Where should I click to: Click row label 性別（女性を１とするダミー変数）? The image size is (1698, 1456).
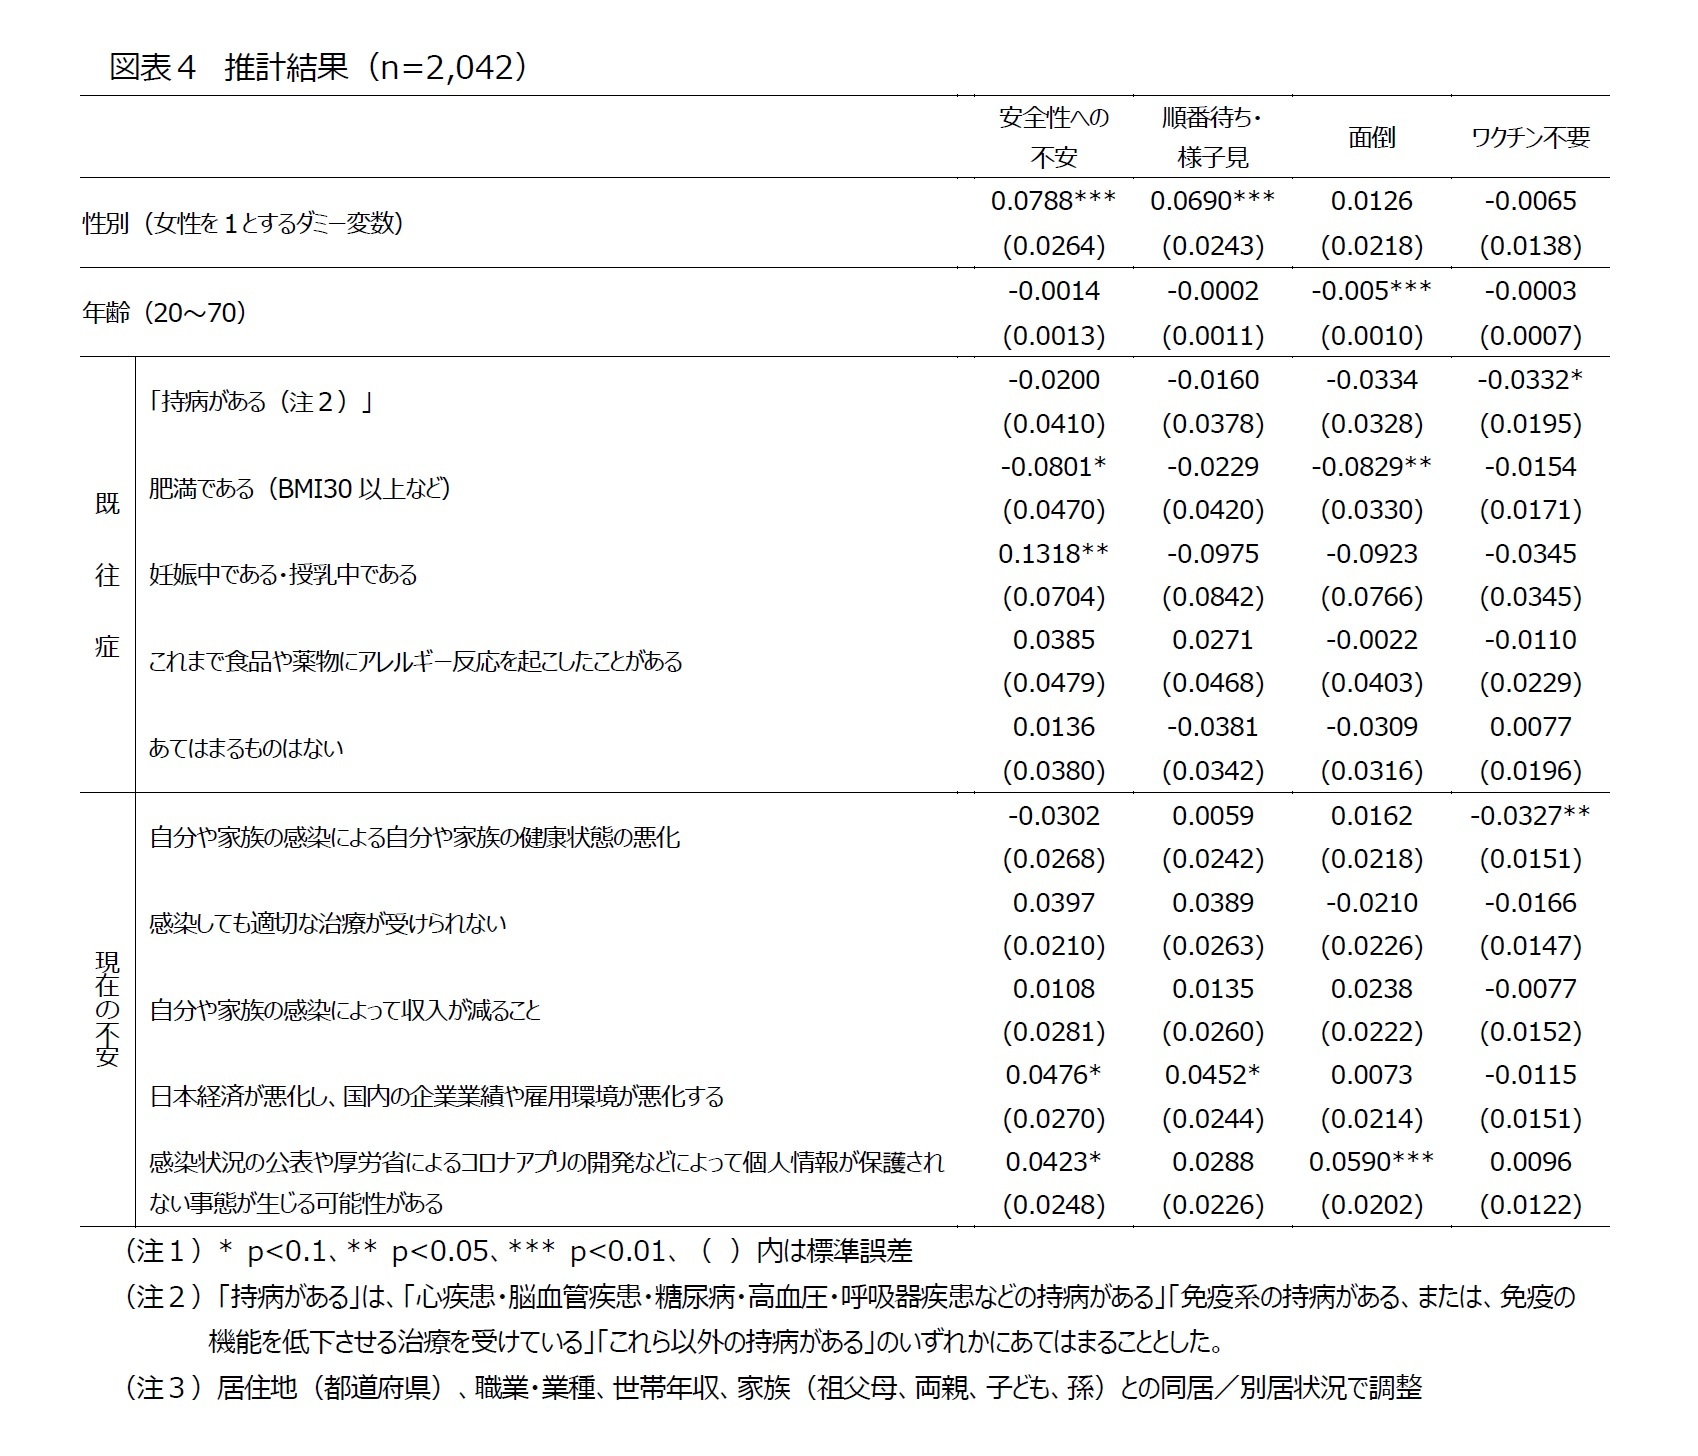click(x=243, y=223)
